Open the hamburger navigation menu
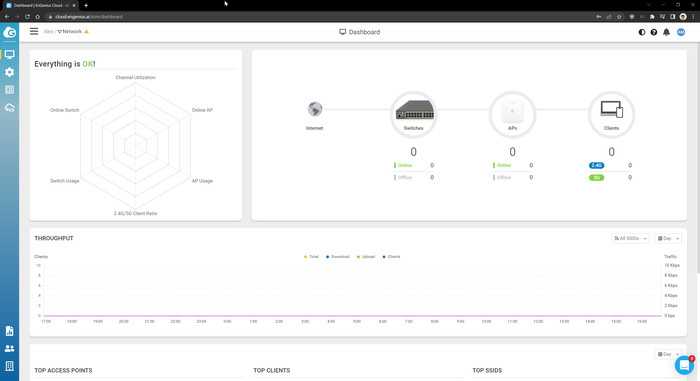The height and width of the screenshot is (381, 700). 34,31
